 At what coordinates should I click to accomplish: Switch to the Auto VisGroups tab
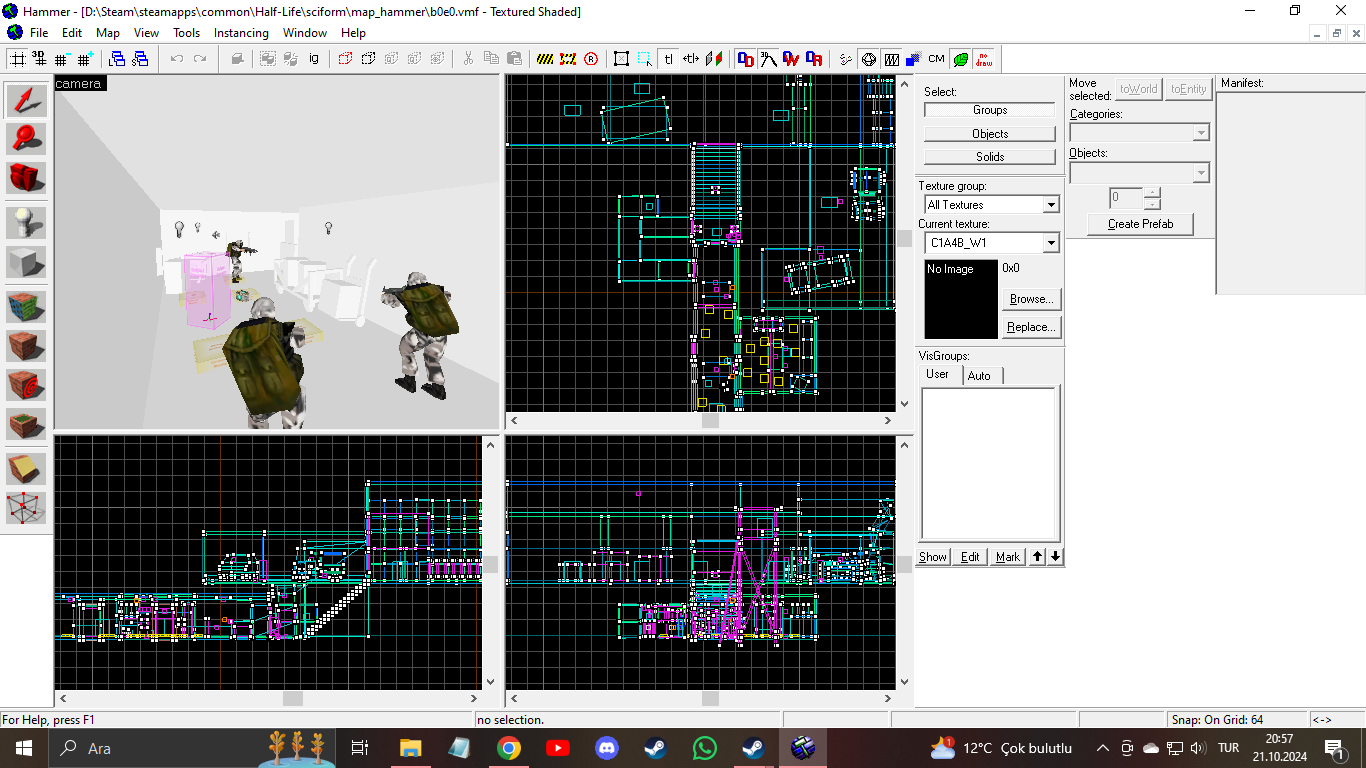coord(980,375)
